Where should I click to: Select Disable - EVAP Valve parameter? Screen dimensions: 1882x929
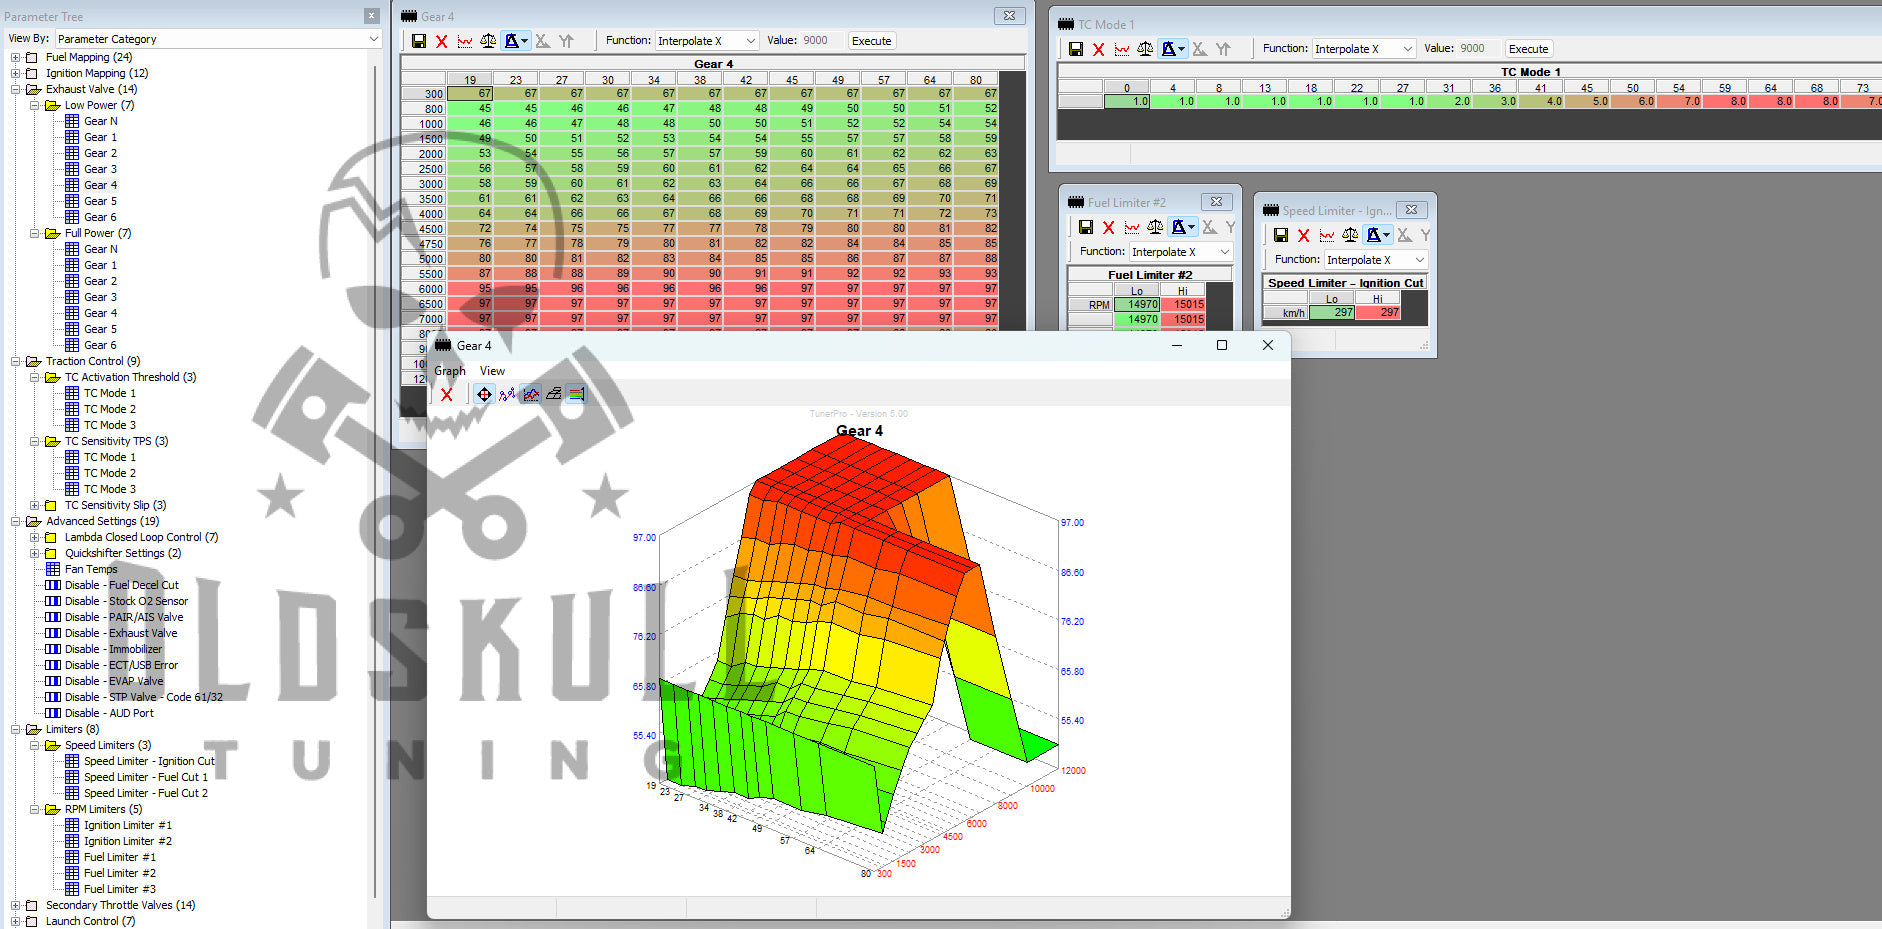(x=114, y=681)
